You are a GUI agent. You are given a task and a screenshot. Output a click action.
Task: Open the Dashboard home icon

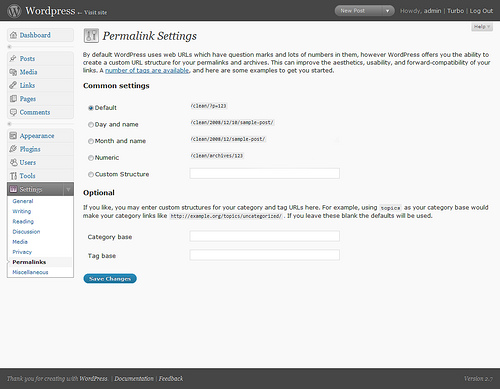(x=13, y=35)
